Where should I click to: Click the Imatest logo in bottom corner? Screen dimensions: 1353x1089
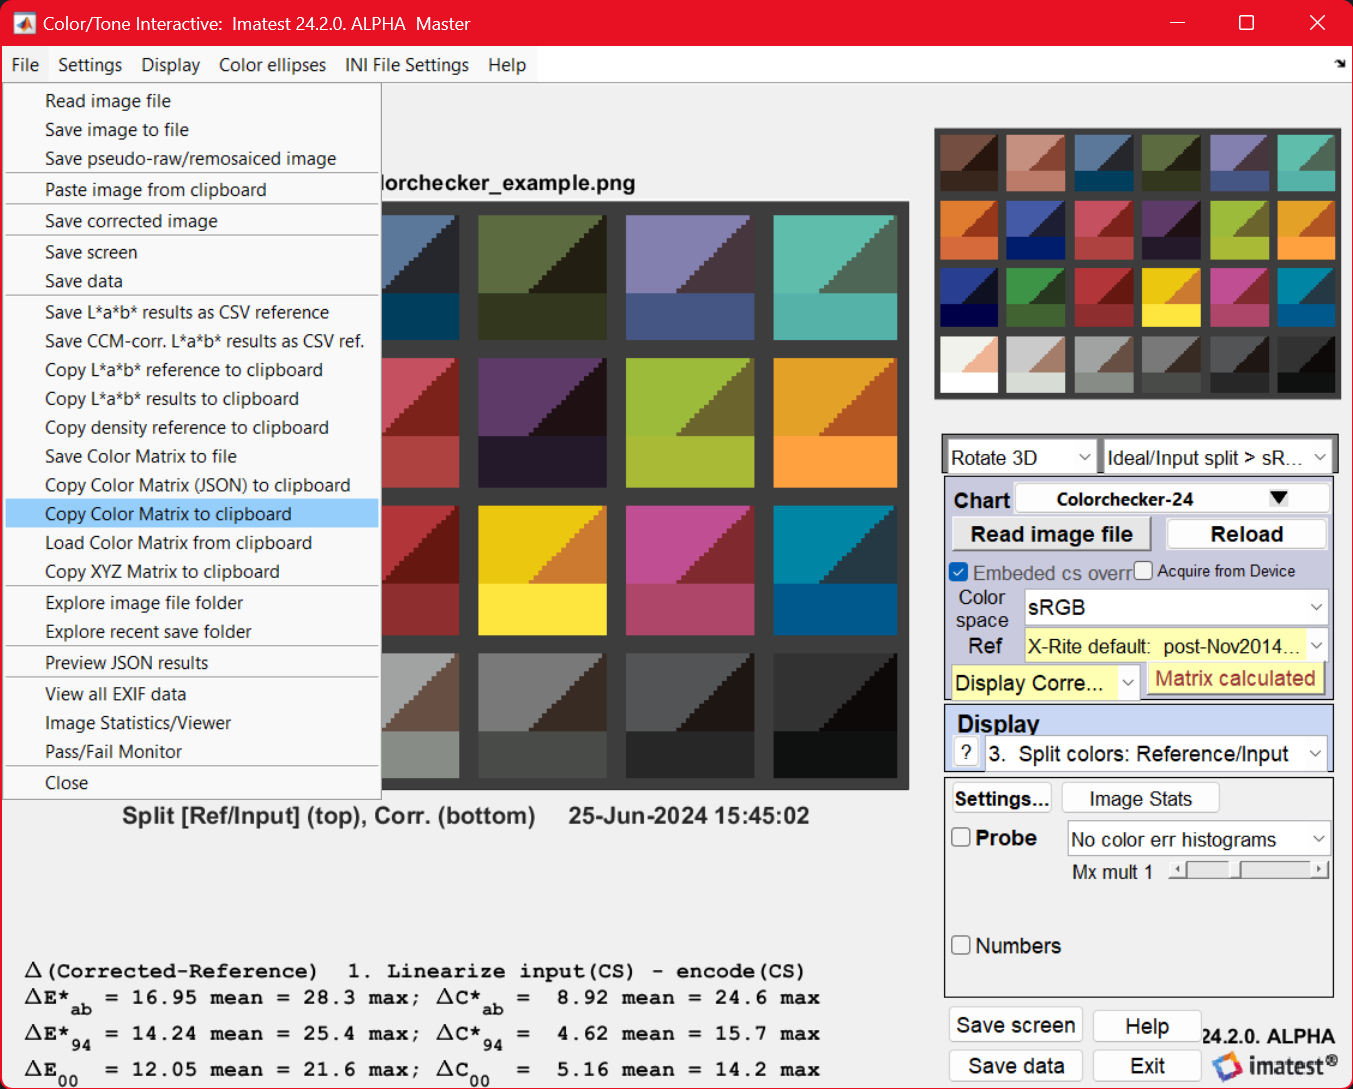tap(1274, 1066)
